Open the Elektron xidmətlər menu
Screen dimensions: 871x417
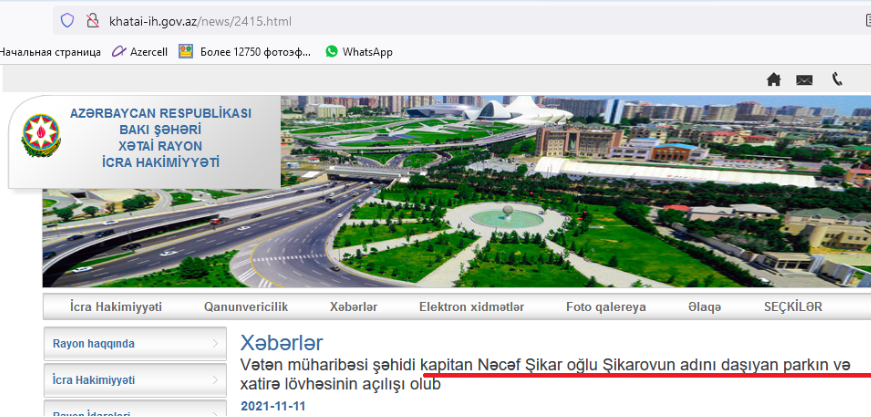click(x=471, y=307)
